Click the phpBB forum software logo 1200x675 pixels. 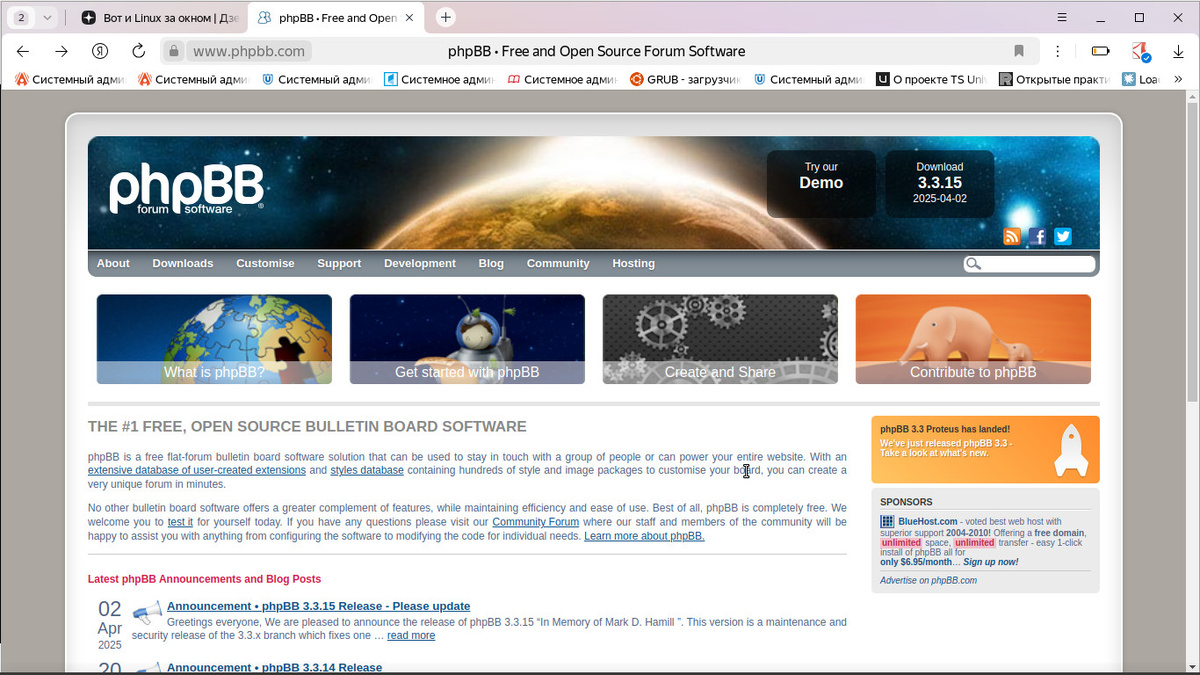click(186, 189)
